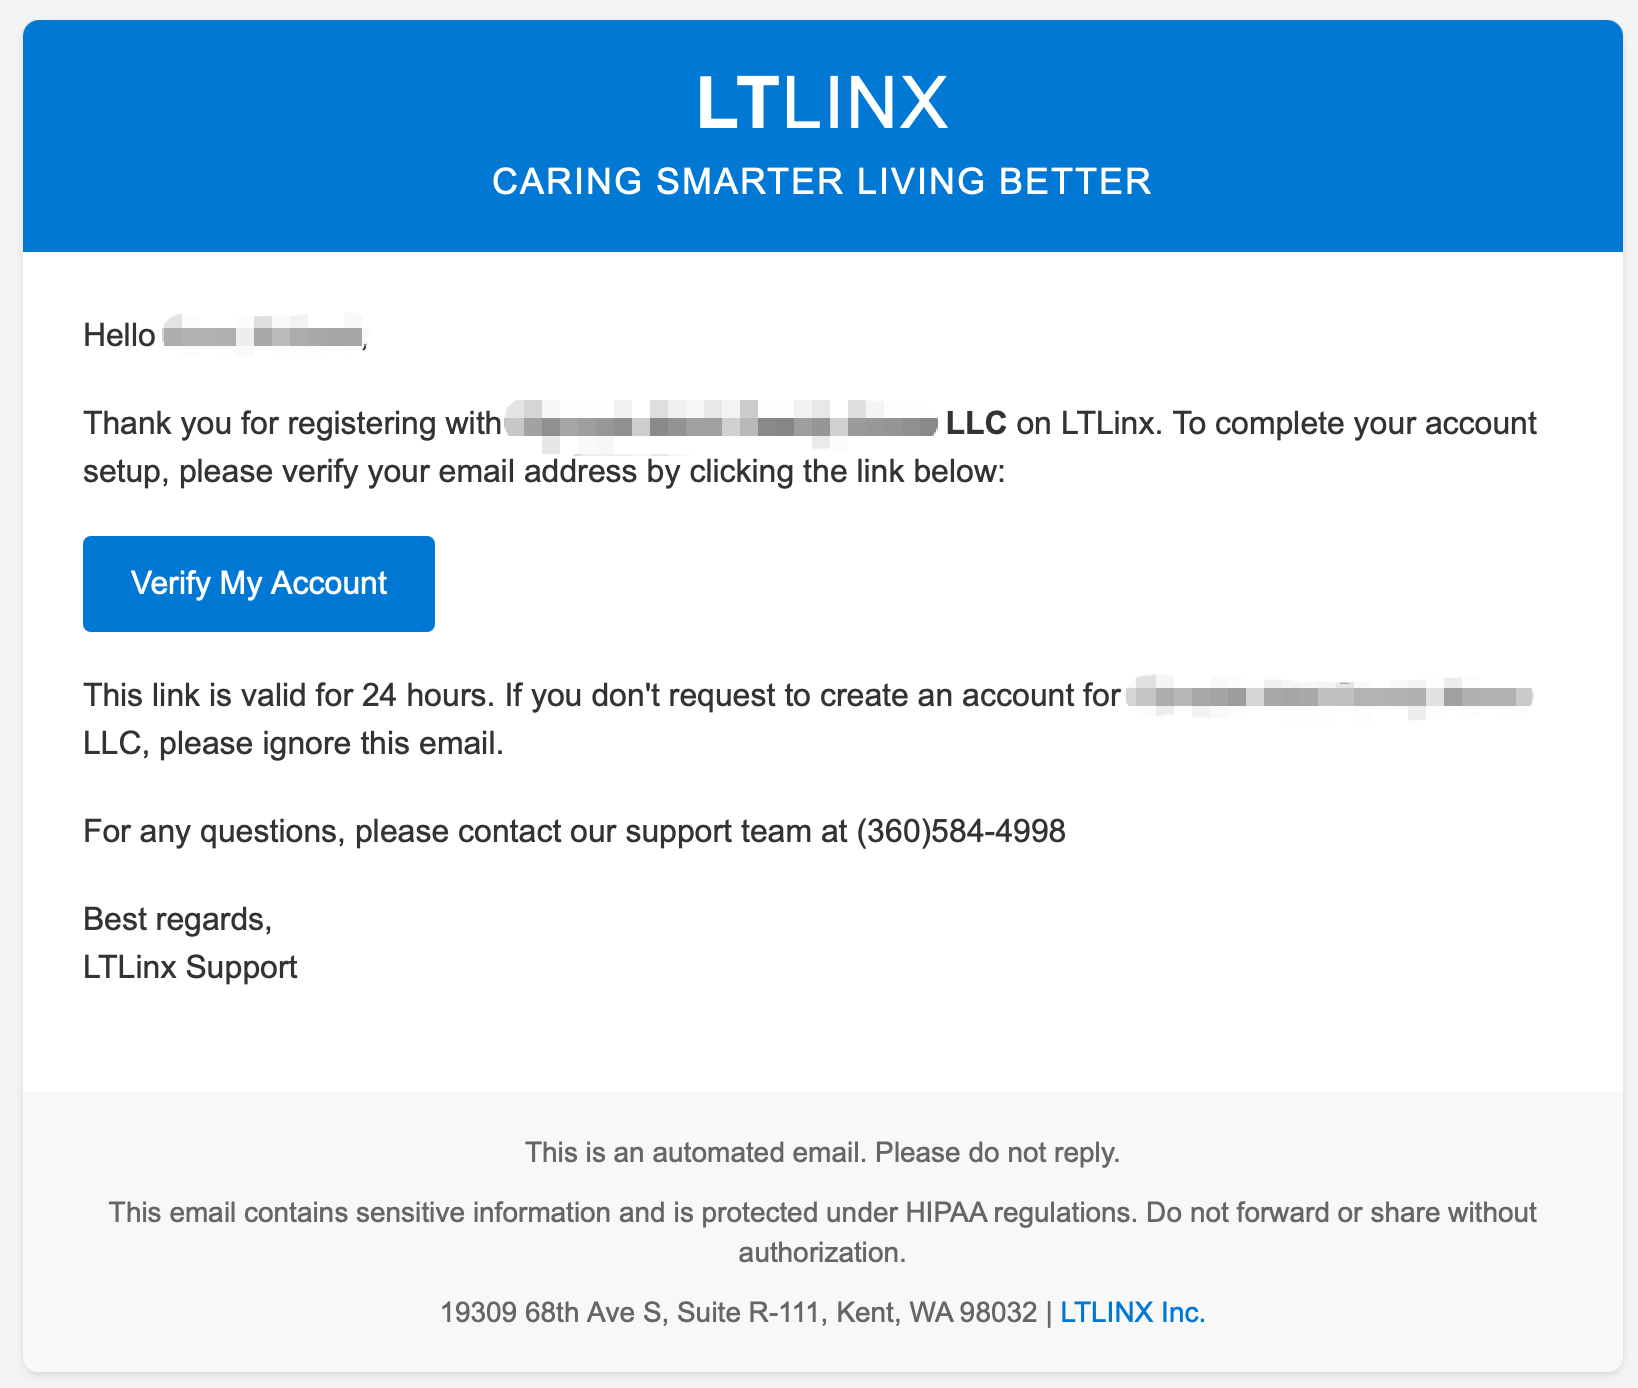Select the blurred recipient name after Hello

click(x=262, y=335)
